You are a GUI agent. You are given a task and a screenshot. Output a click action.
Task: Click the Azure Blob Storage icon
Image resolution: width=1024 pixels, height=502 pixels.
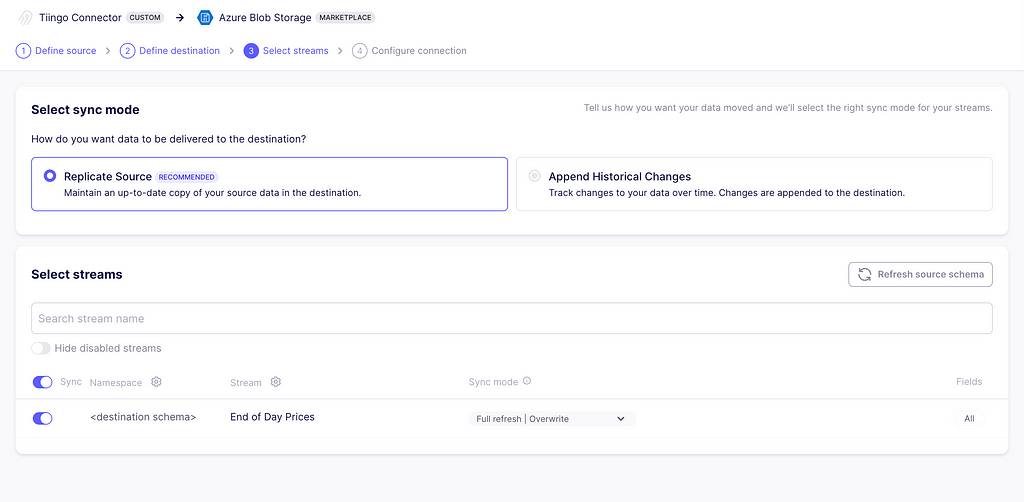pos(205,18)
